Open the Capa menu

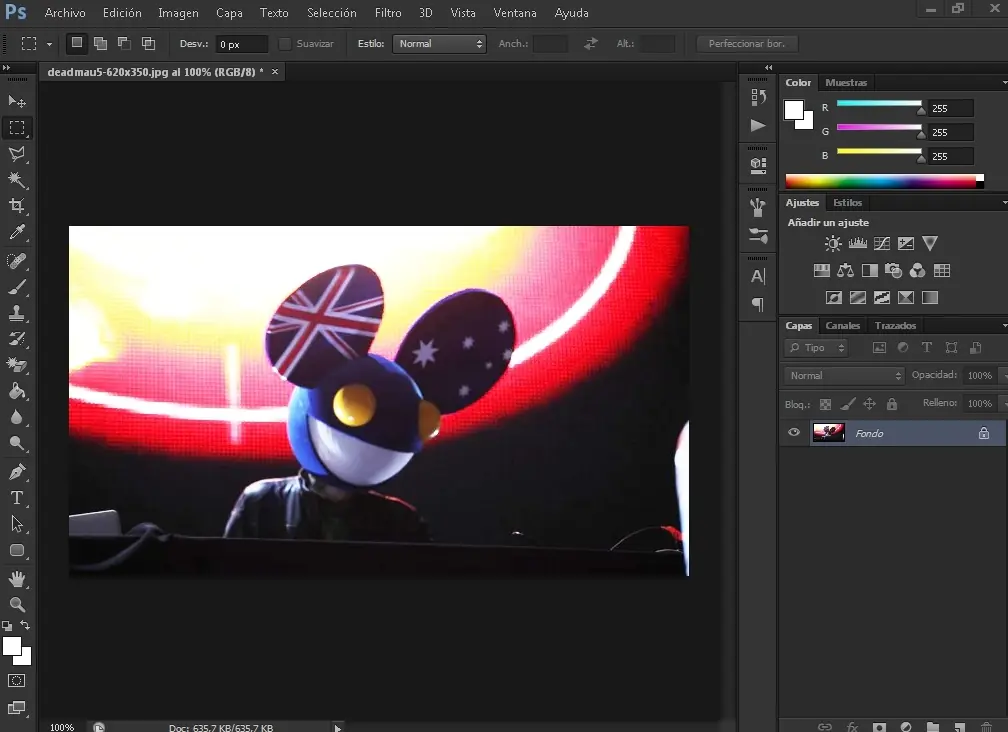[x=230, y=13]
